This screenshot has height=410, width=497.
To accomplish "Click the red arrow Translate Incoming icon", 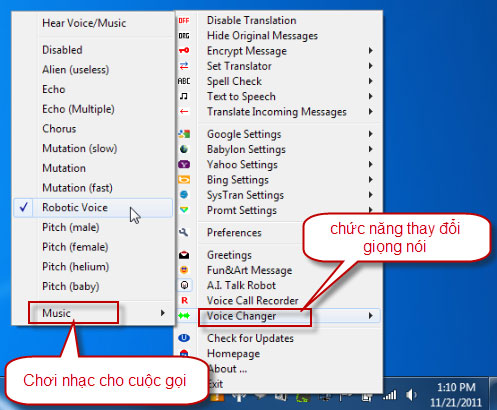I will (184, 112).
